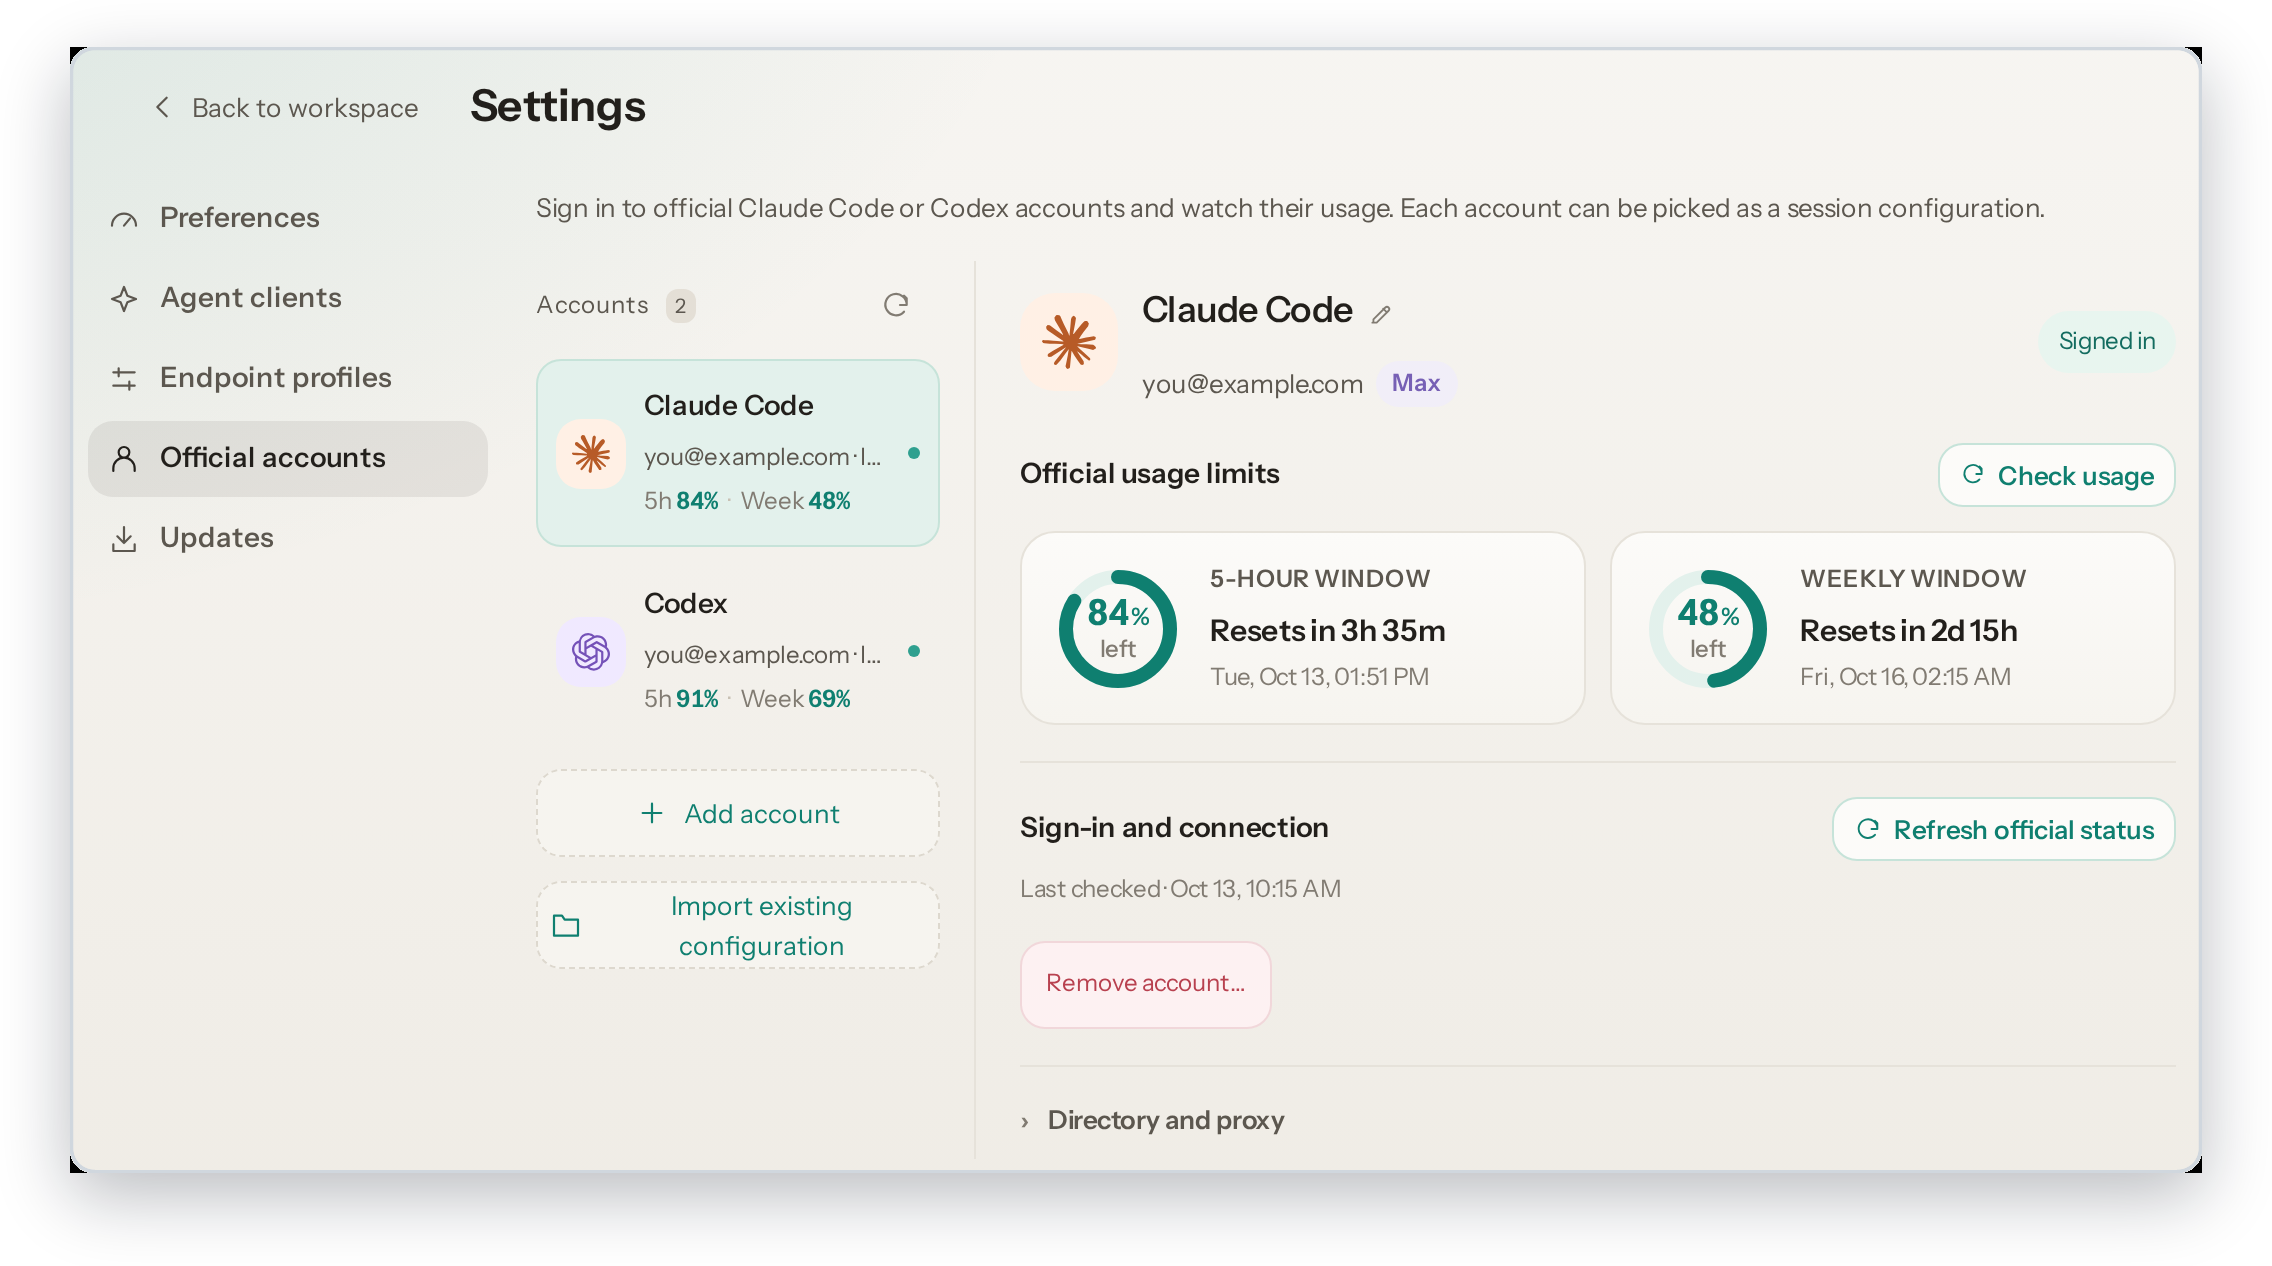Click the green status dot on Codex account
The height and width of the screenshot is (1266, 2272).
pos(914,651)
